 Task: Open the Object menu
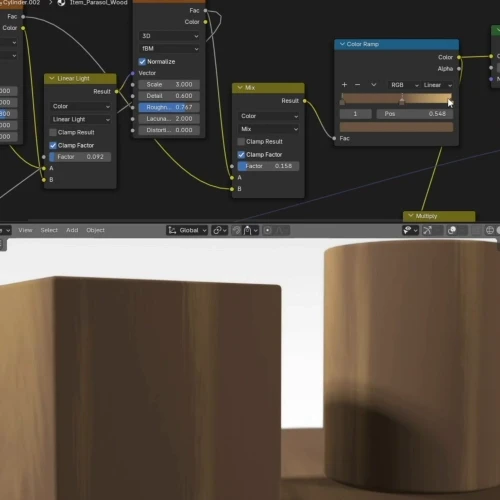95,230
